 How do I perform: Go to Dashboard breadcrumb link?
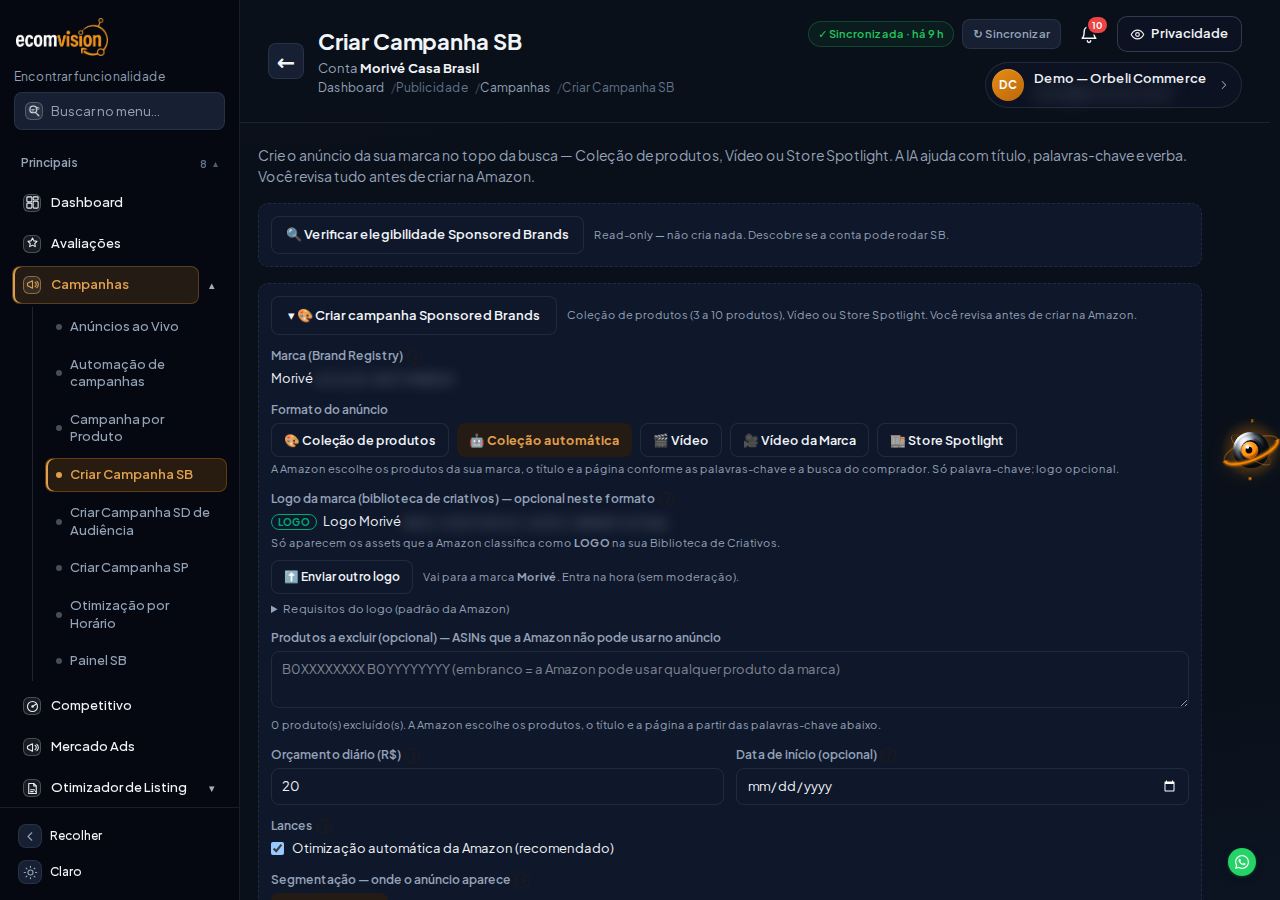(351, 88)
